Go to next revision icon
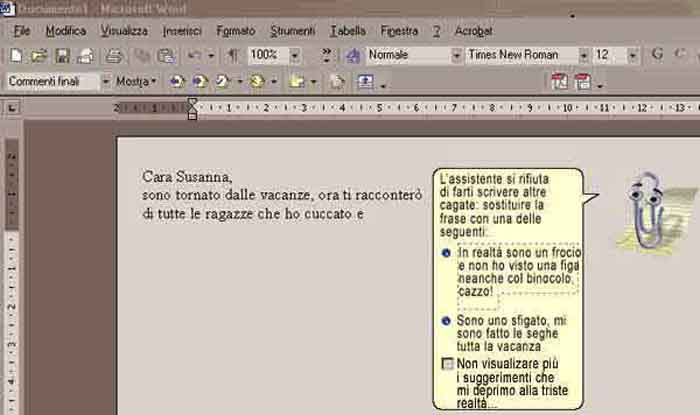This screenshot has width=700, height=415. tap(200, 81)
